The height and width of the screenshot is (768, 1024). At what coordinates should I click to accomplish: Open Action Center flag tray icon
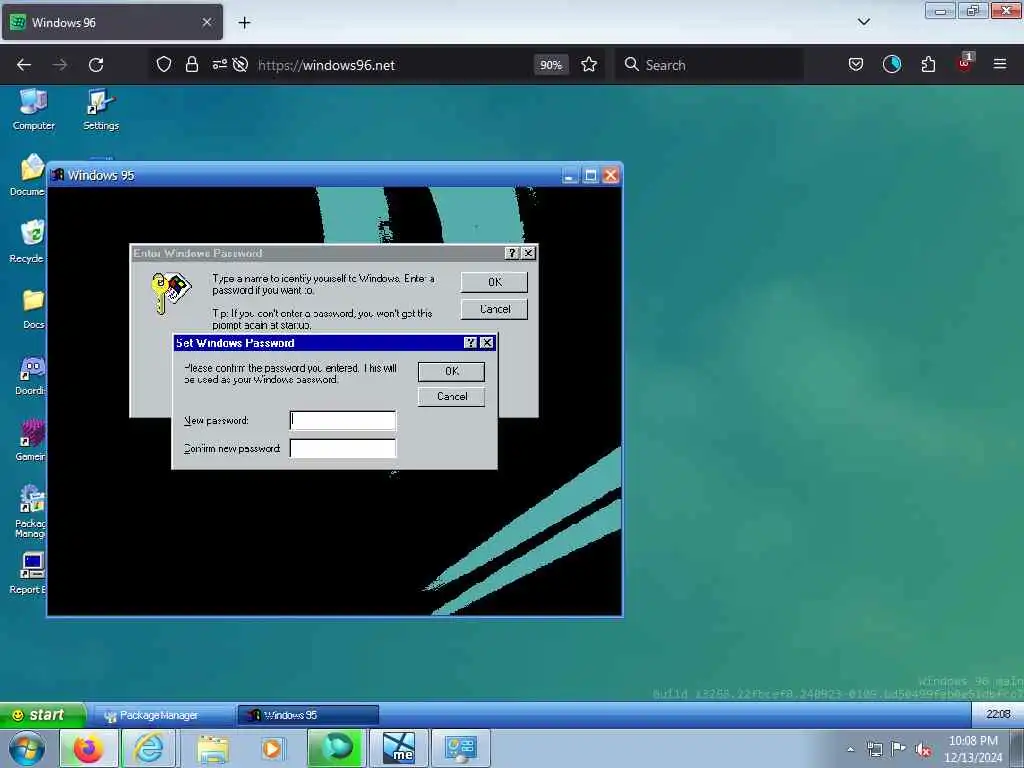point(899,749)
